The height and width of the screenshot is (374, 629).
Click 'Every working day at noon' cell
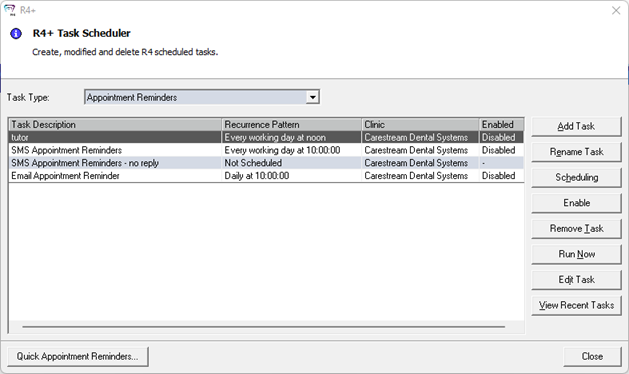pyautogui.click(x=292, y=137)
